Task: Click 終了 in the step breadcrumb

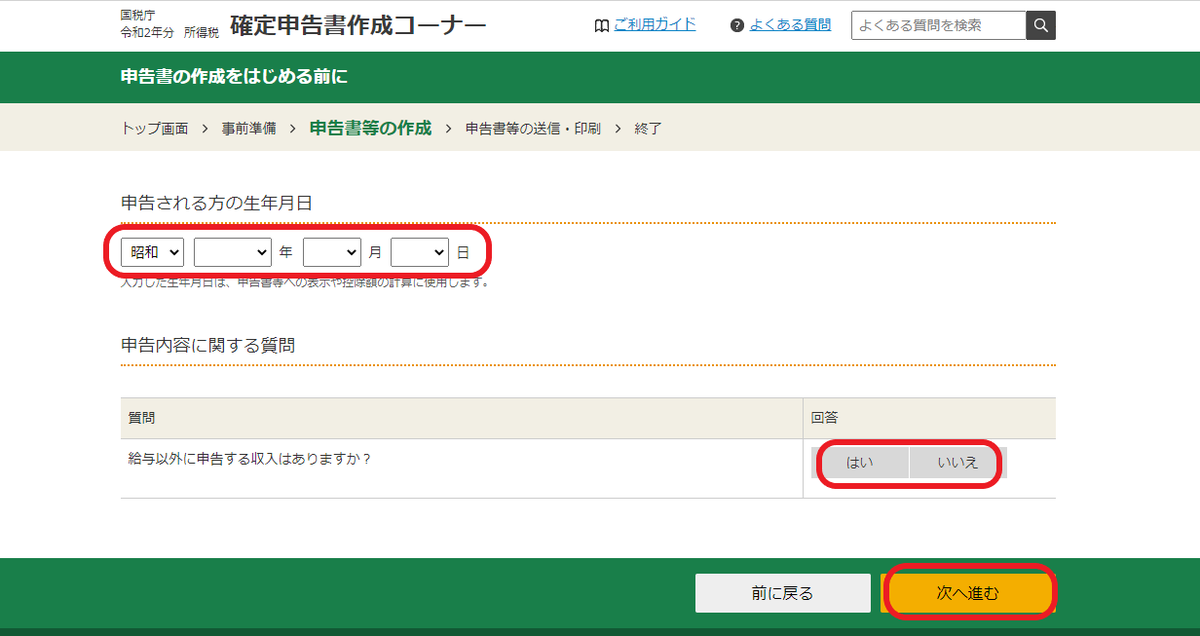Action: click(x=648, y=129)
